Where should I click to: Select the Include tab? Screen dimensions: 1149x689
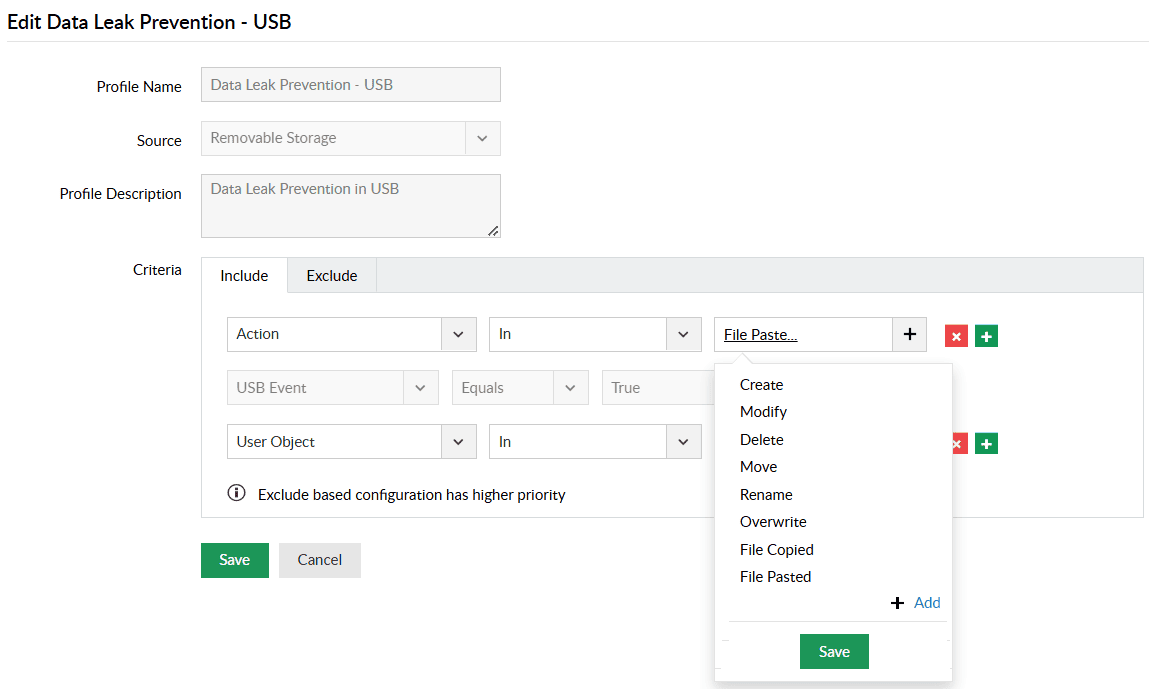pos(244,276)
